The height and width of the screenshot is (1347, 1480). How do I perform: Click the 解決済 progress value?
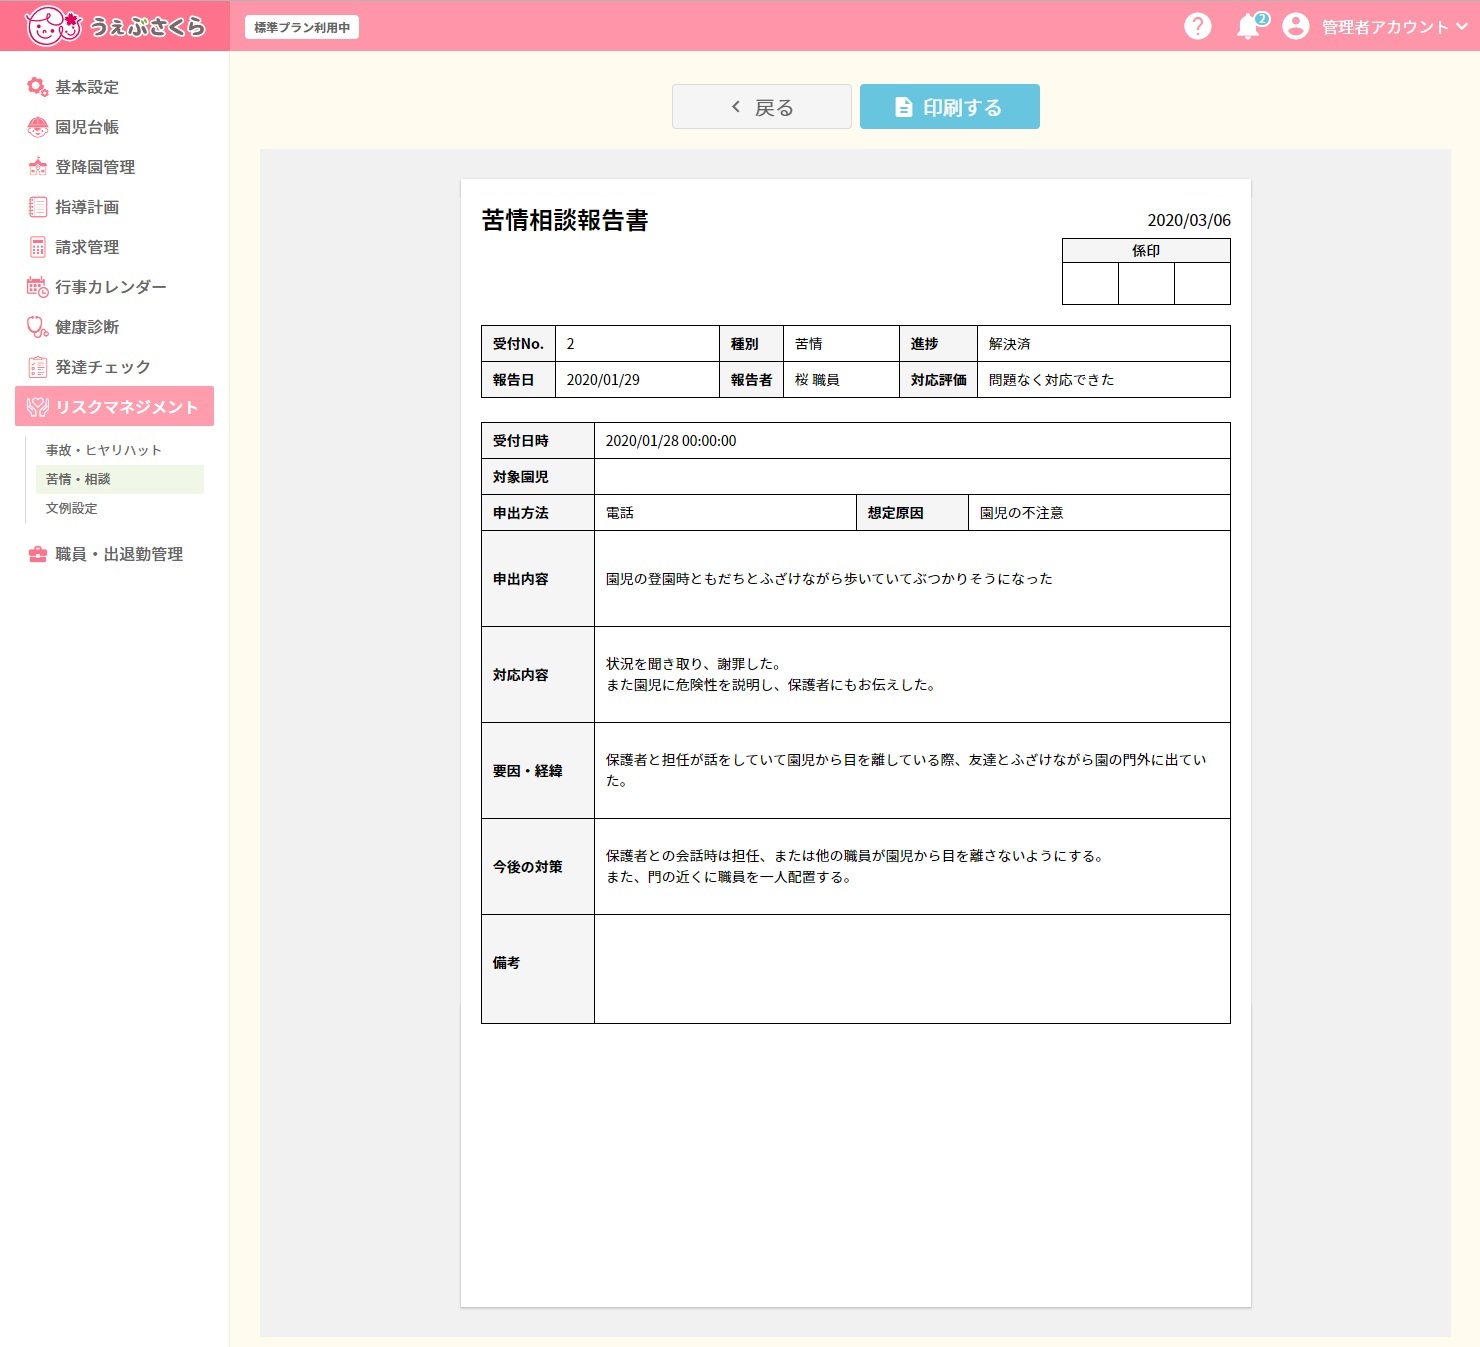[1009, 344]
